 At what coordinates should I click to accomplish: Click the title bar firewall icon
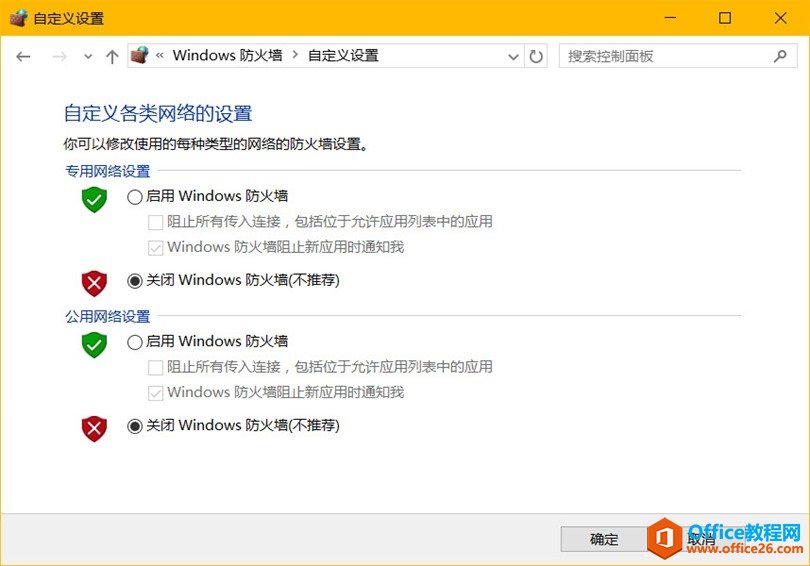(18, 18)
